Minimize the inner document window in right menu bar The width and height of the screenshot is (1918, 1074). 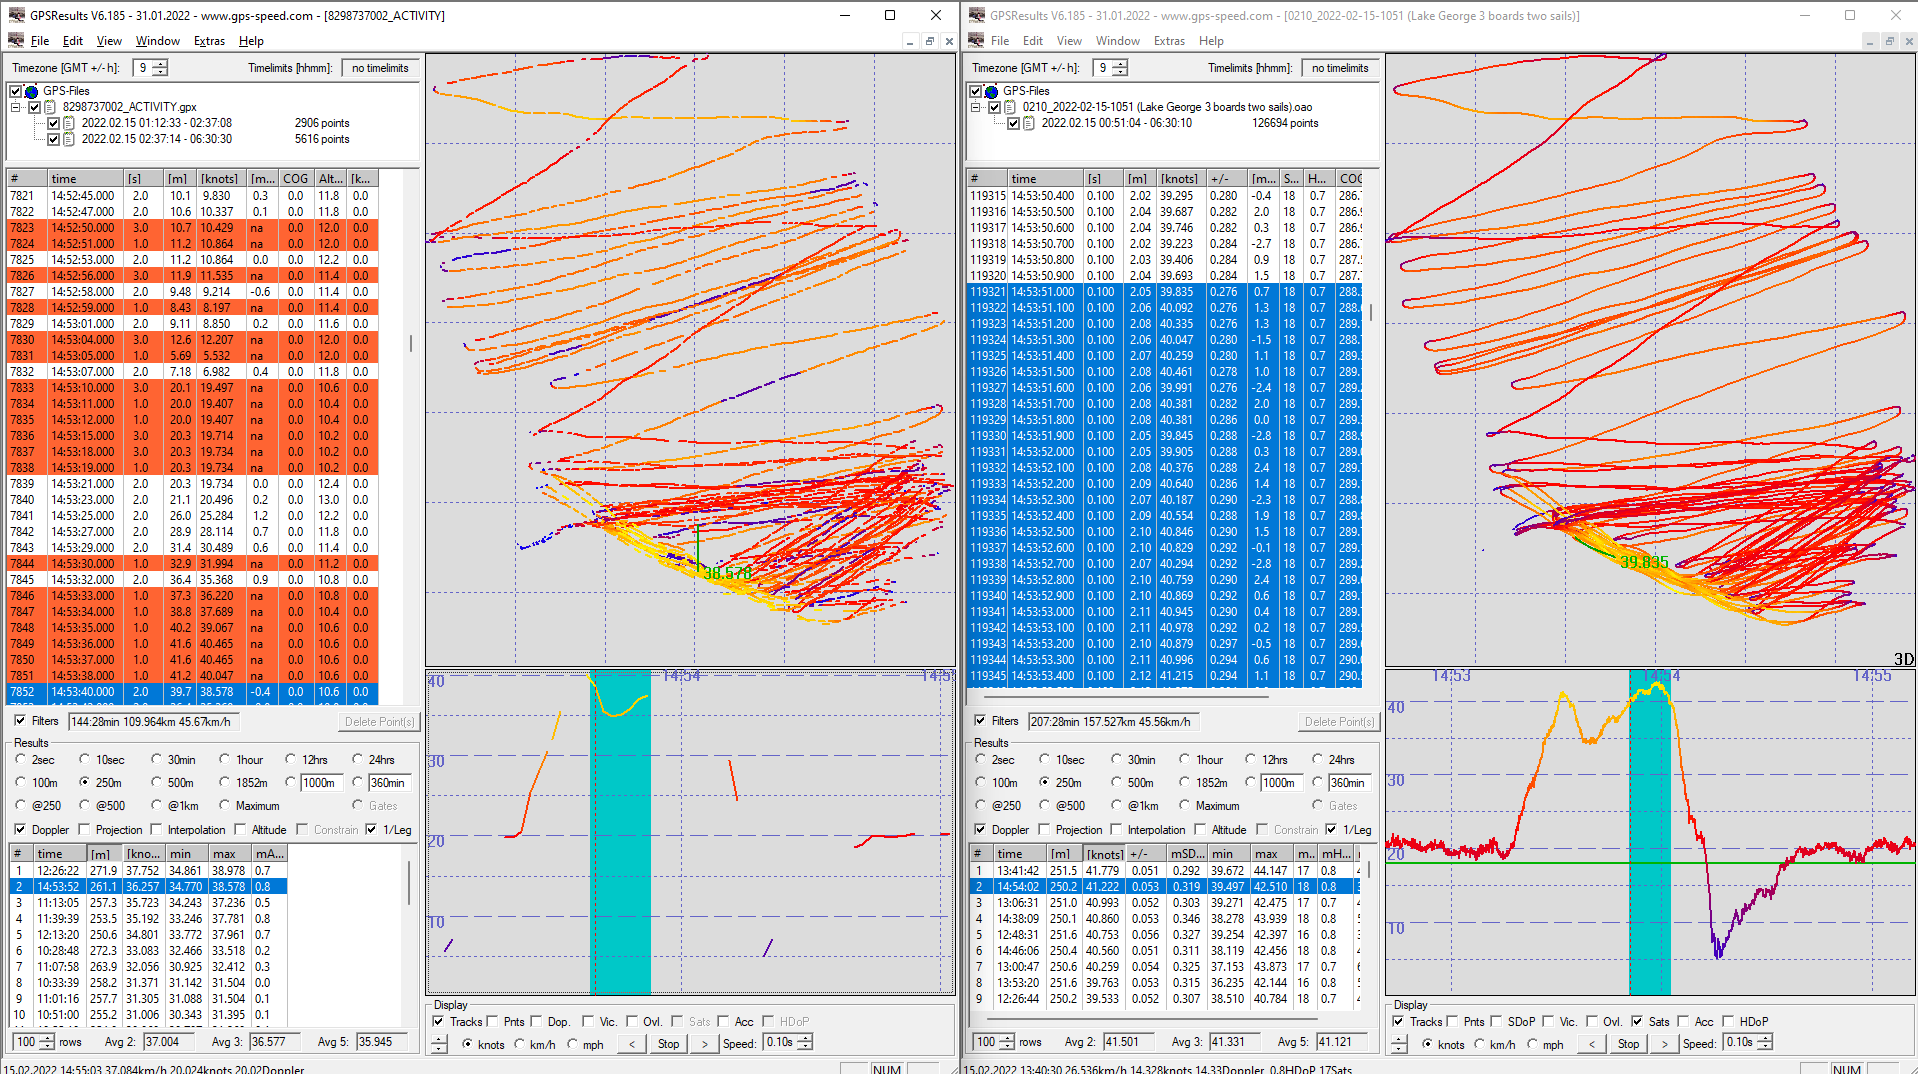1869,41
